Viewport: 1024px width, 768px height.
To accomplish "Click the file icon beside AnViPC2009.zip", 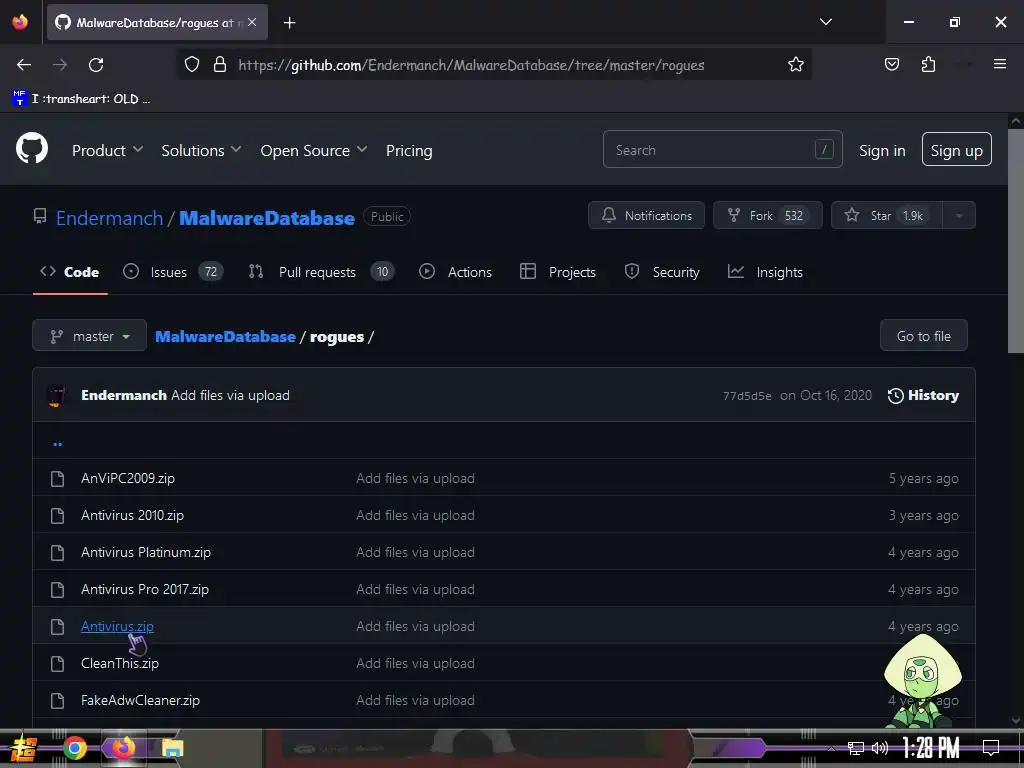I will click(57, 479).
